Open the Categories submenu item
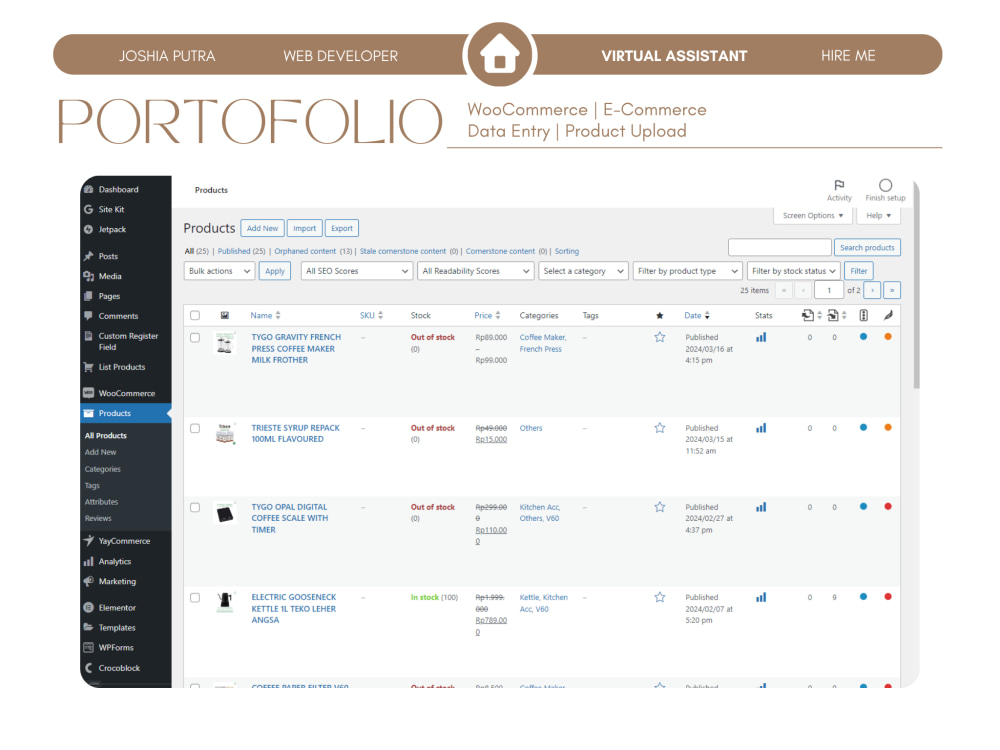Image resolution: width=1000 pixels, height=750 pixels. click(x=103, y=469)
